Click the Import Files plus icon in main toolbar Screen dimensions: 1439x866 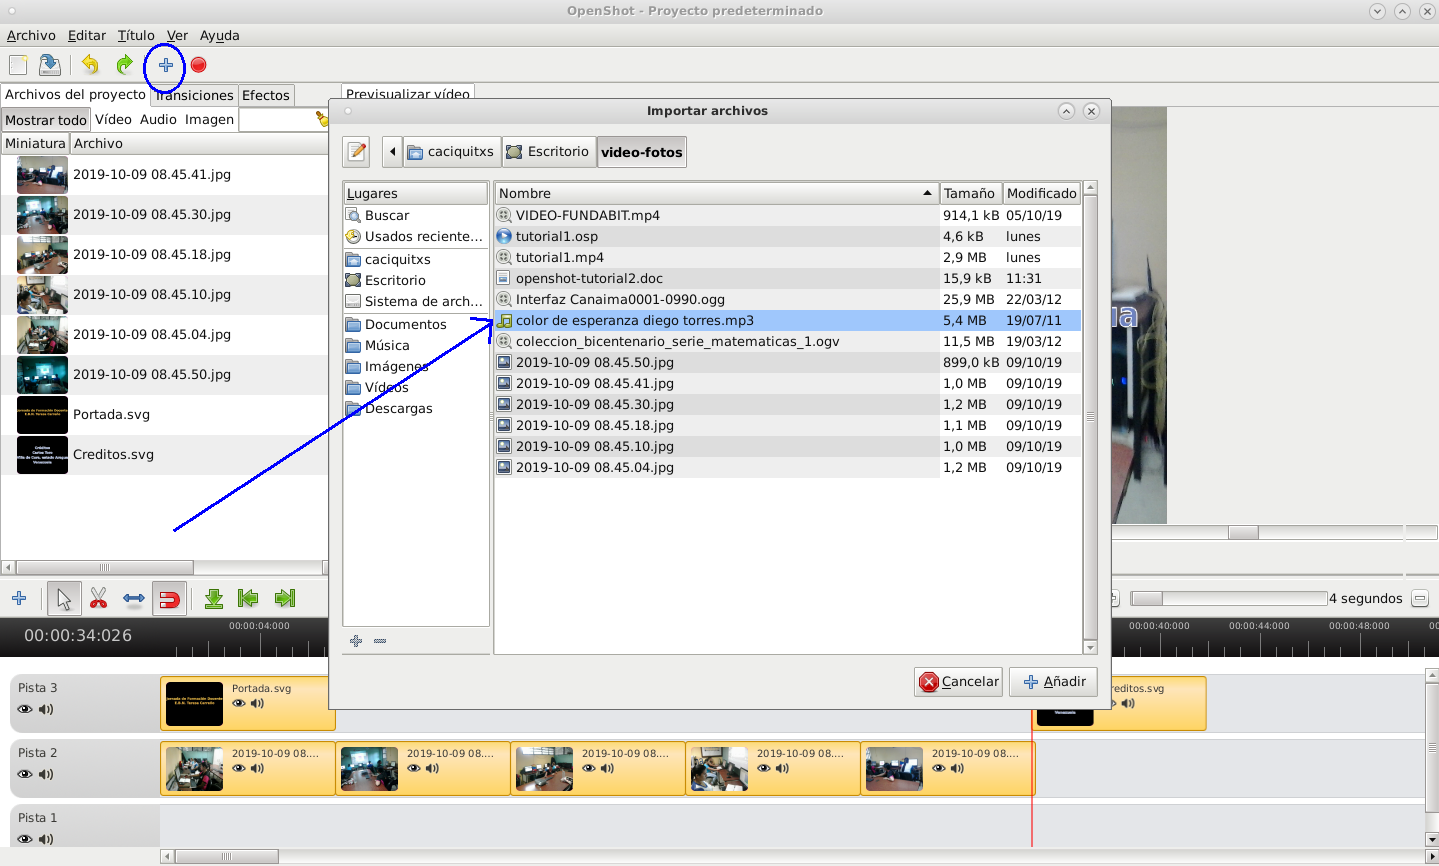[x=166, y=65]
